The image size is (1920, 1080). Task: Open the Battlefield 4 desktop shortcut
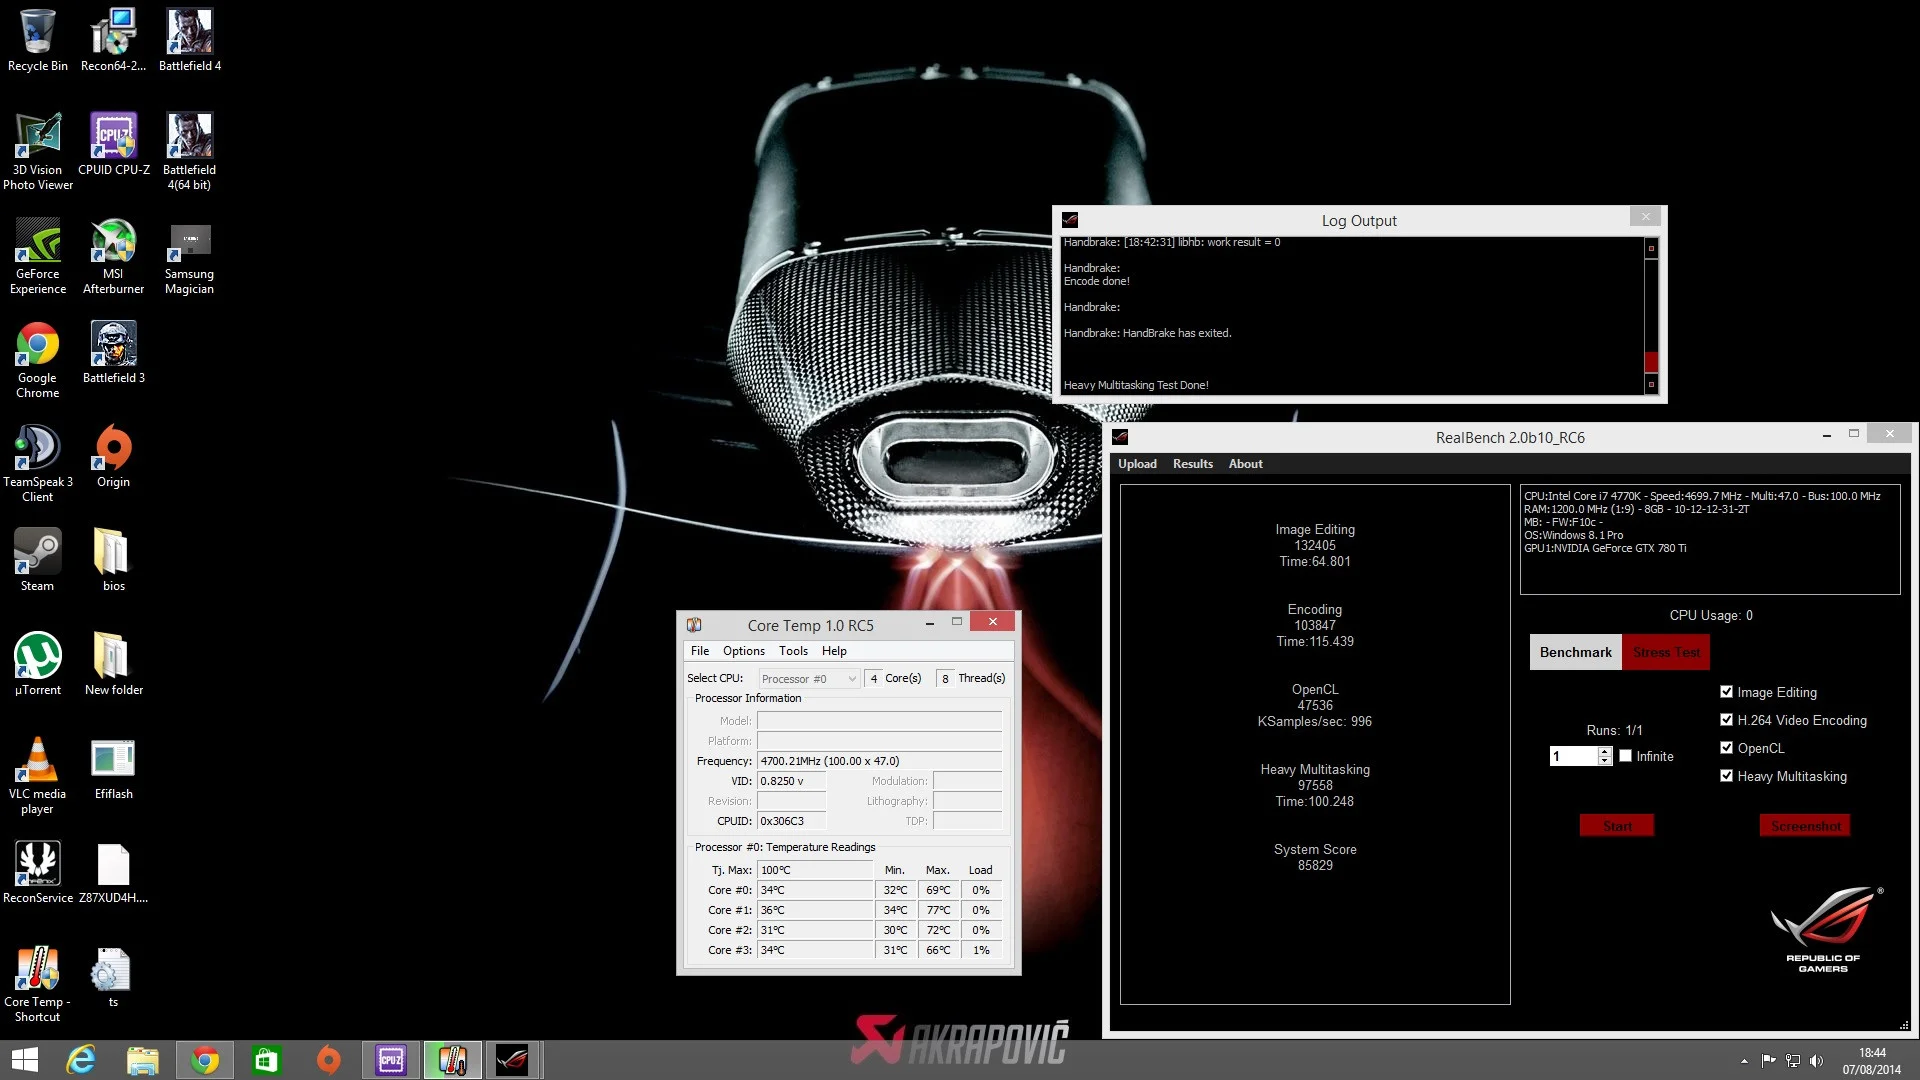click(x=189, y=42)
